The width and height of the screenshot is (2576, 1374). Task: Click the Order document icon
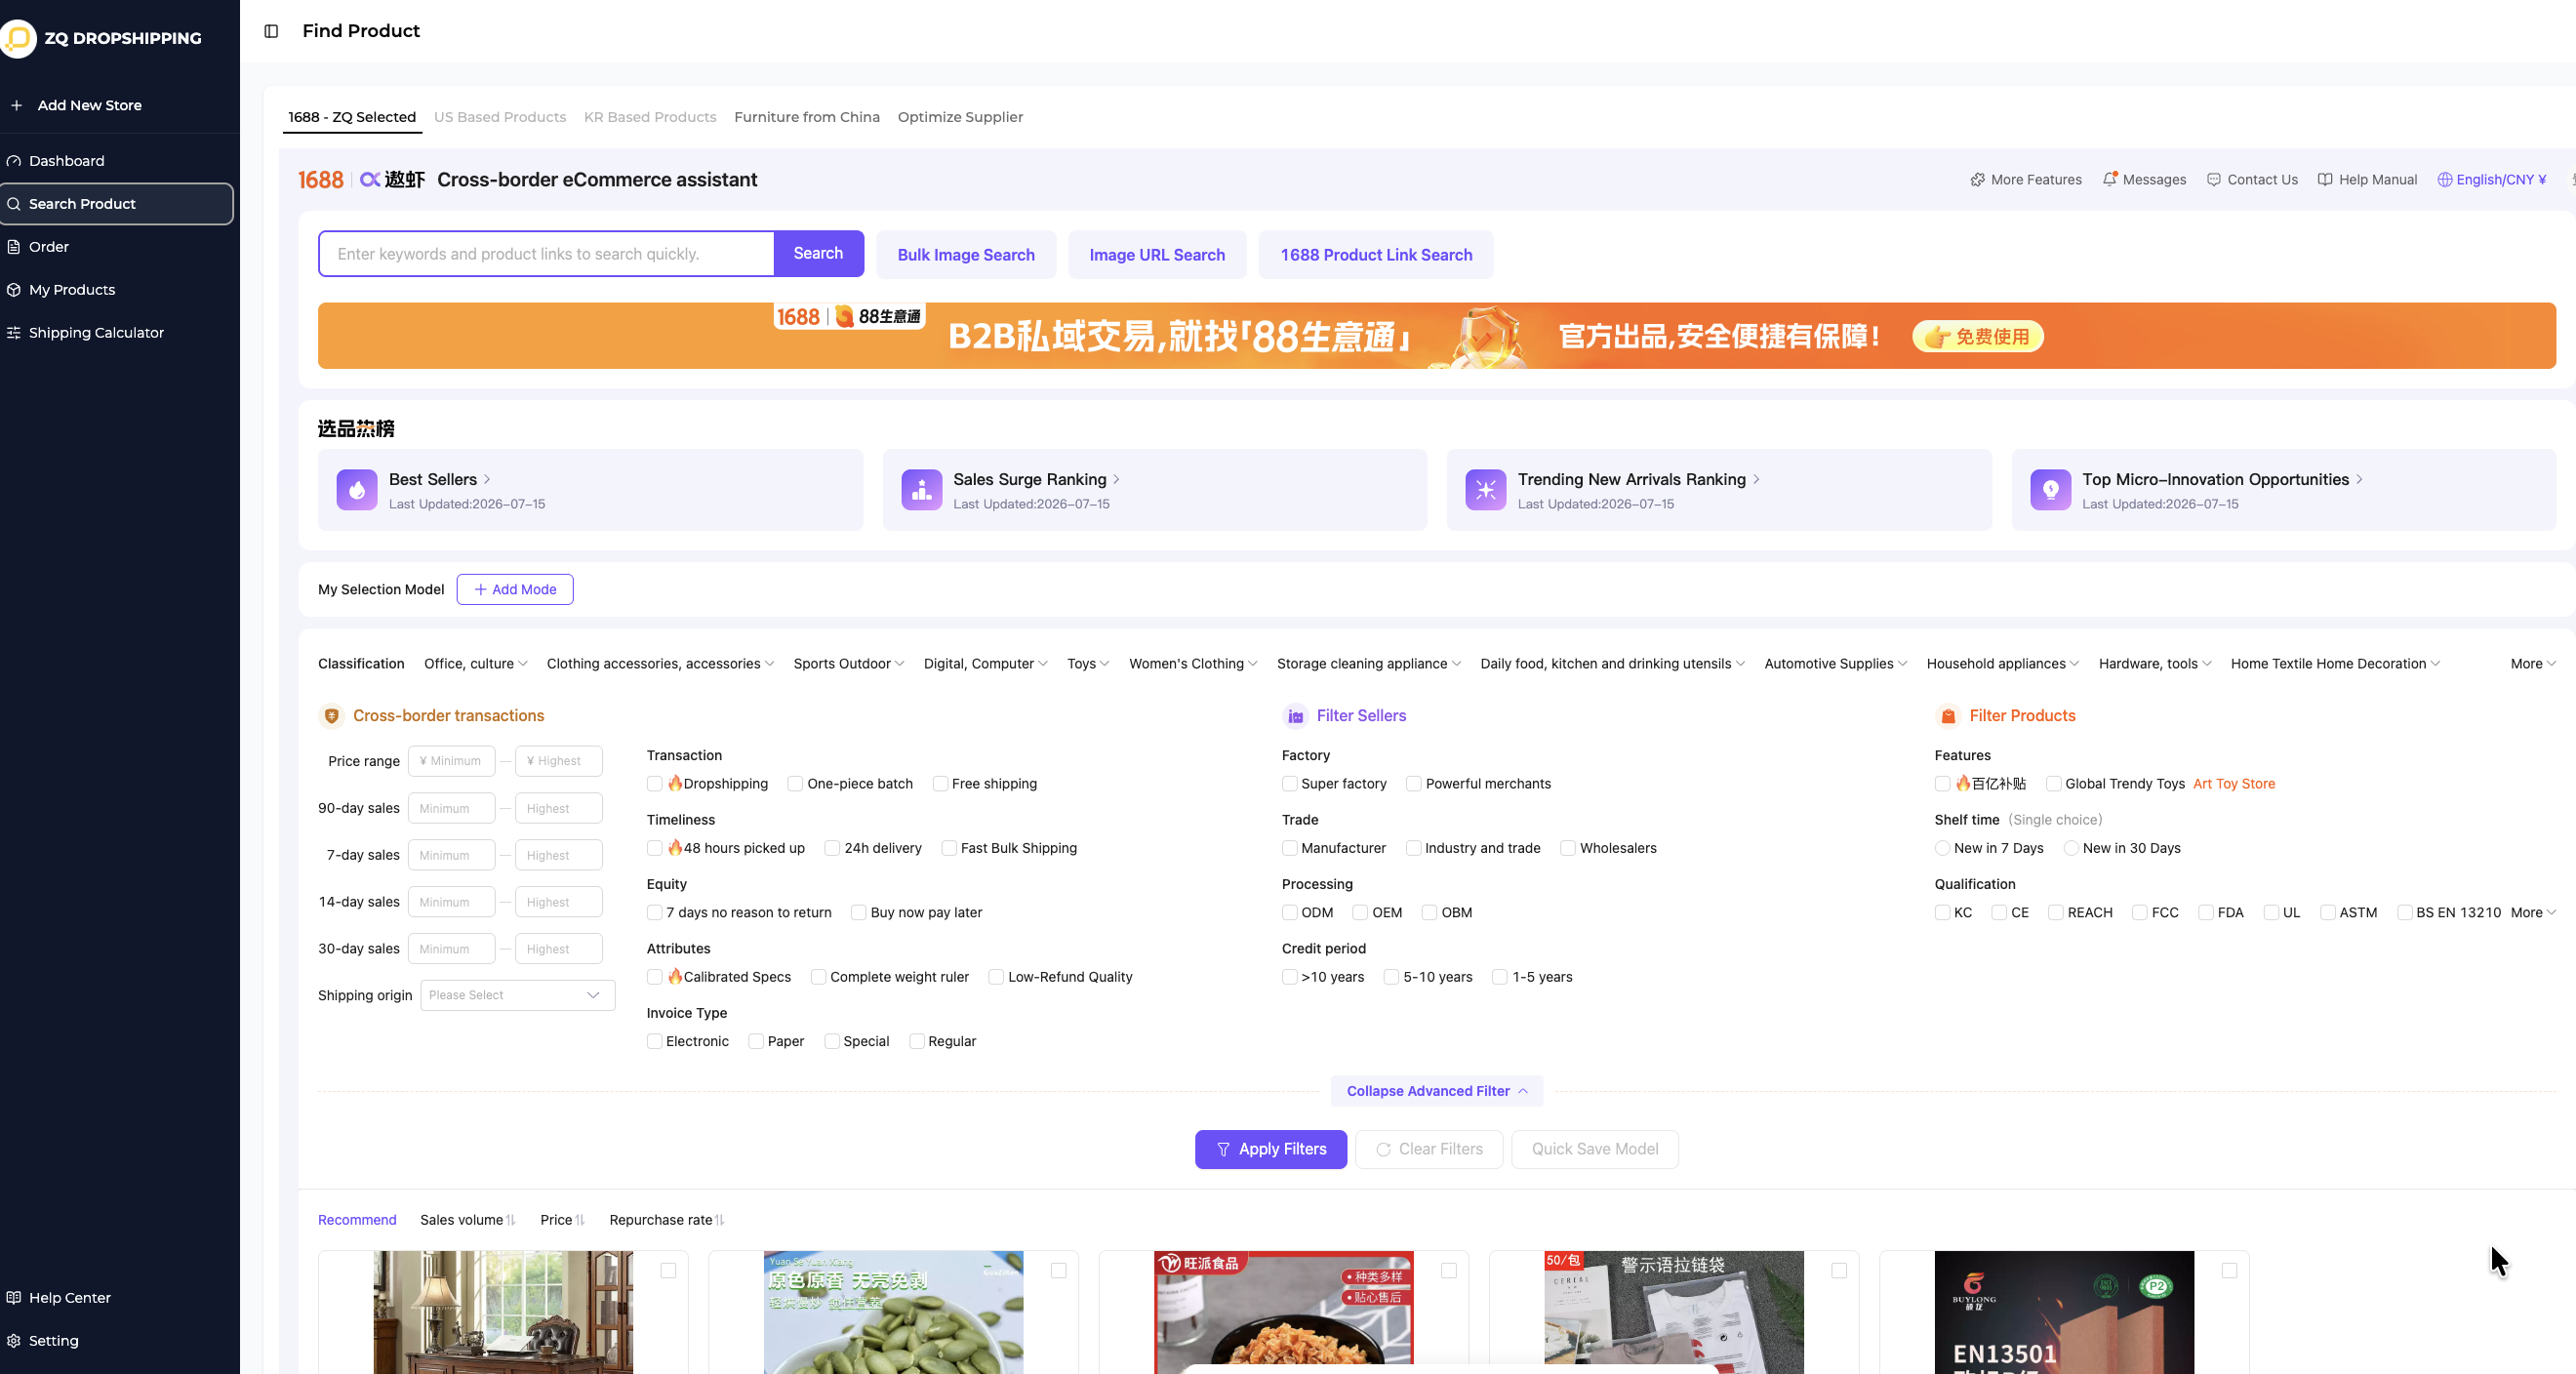(x=14, y=247)
